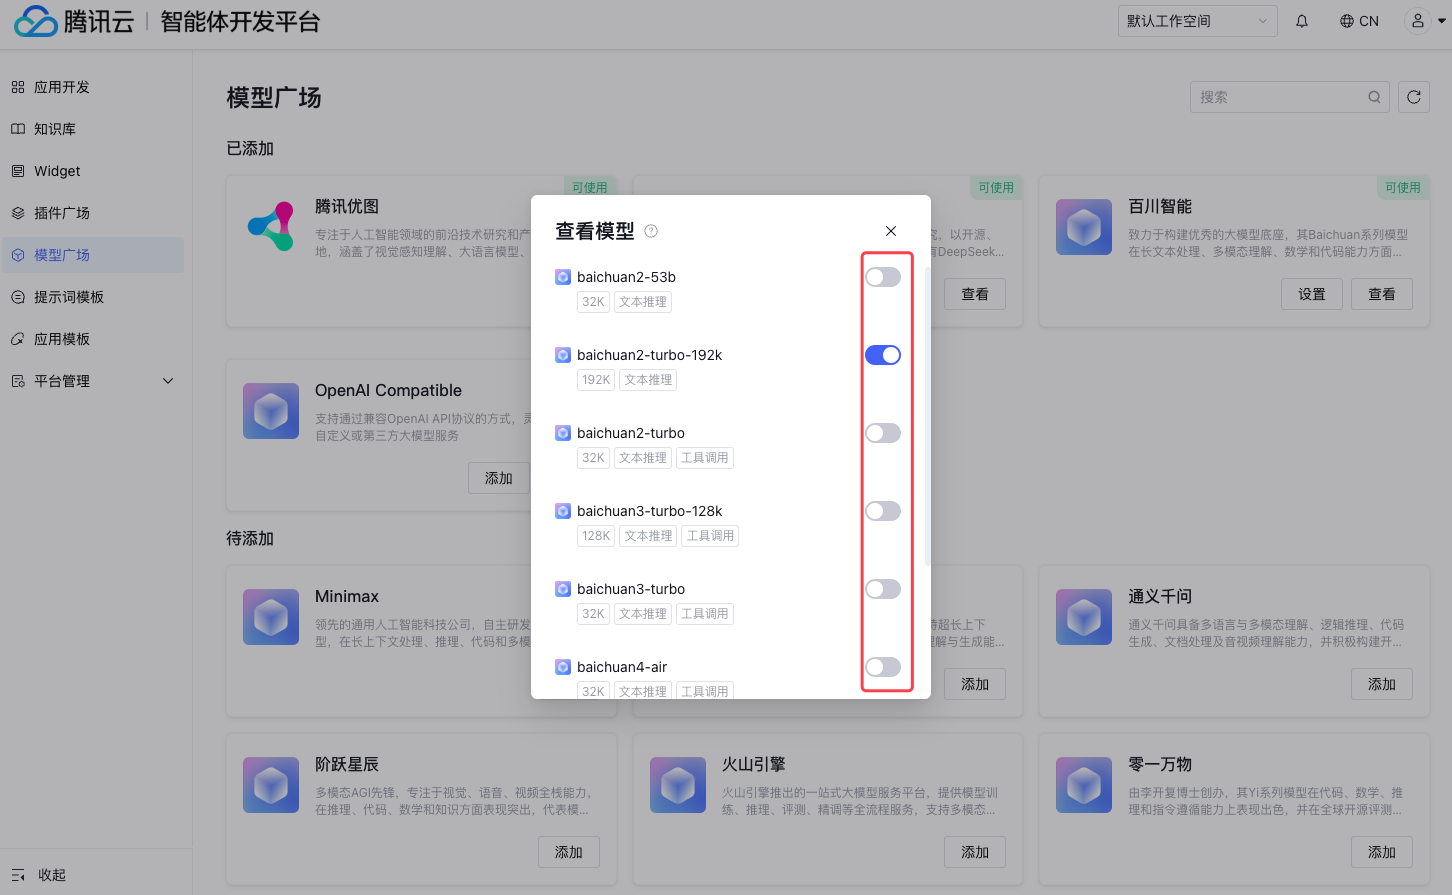
Task: Go to 应用开发 in the sidebar
Action: (93, 87)
